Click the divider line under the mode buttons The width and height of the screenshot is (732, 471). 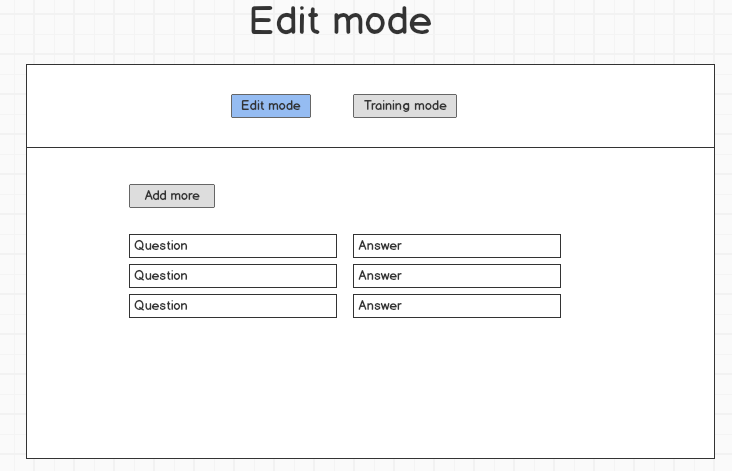(370, 148)
